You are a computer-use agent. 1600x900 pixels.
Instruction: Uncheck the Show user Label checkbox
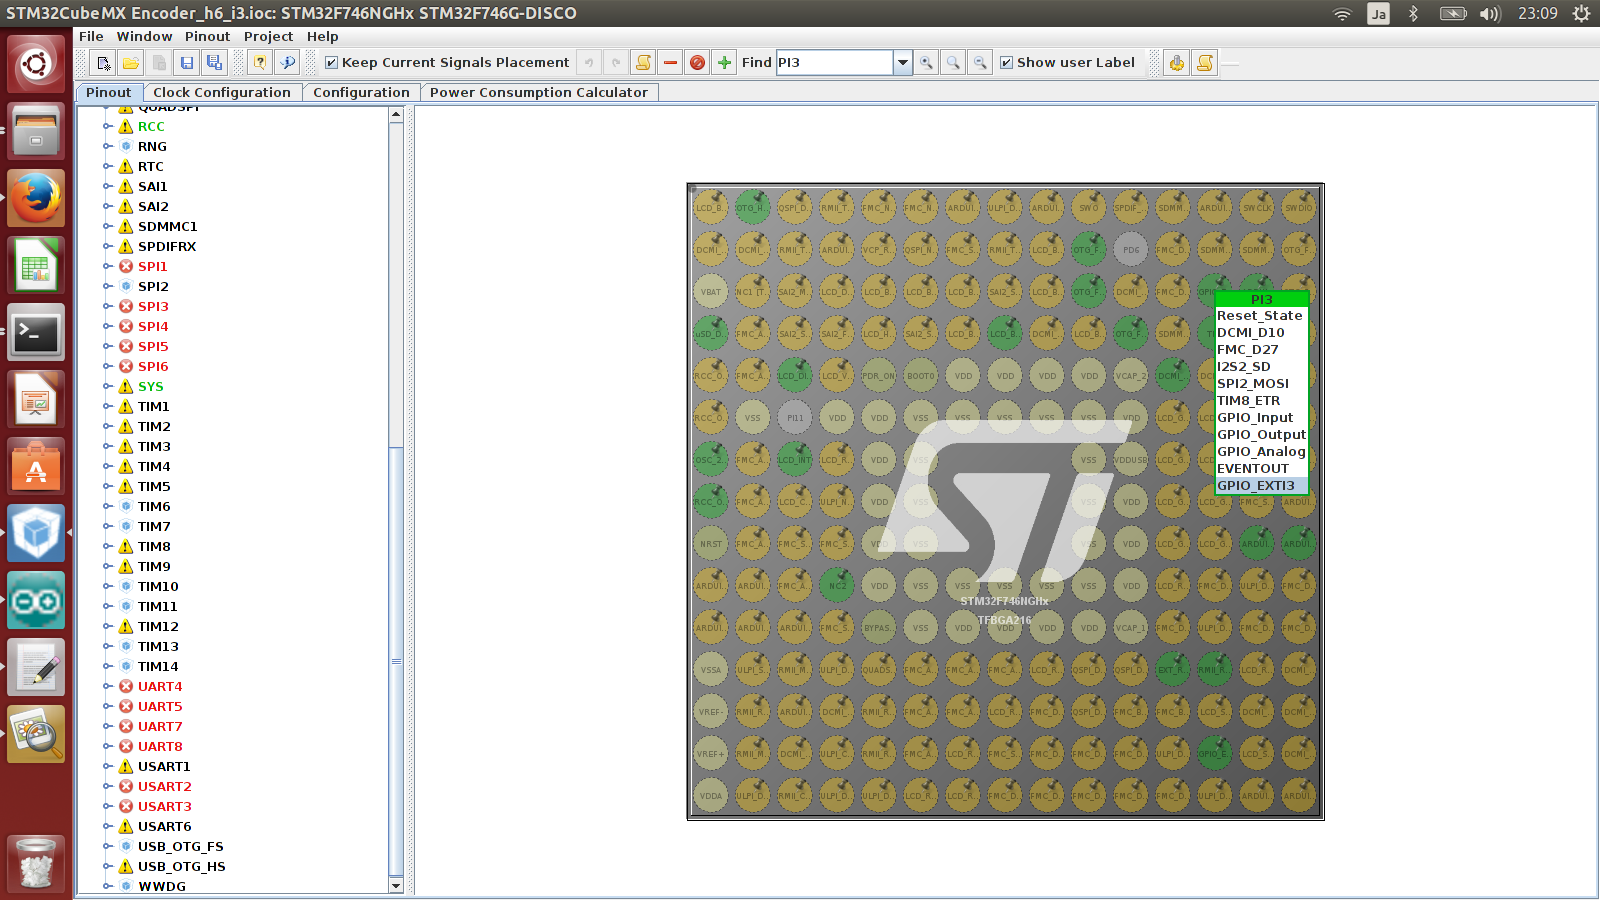point(1007,63)
